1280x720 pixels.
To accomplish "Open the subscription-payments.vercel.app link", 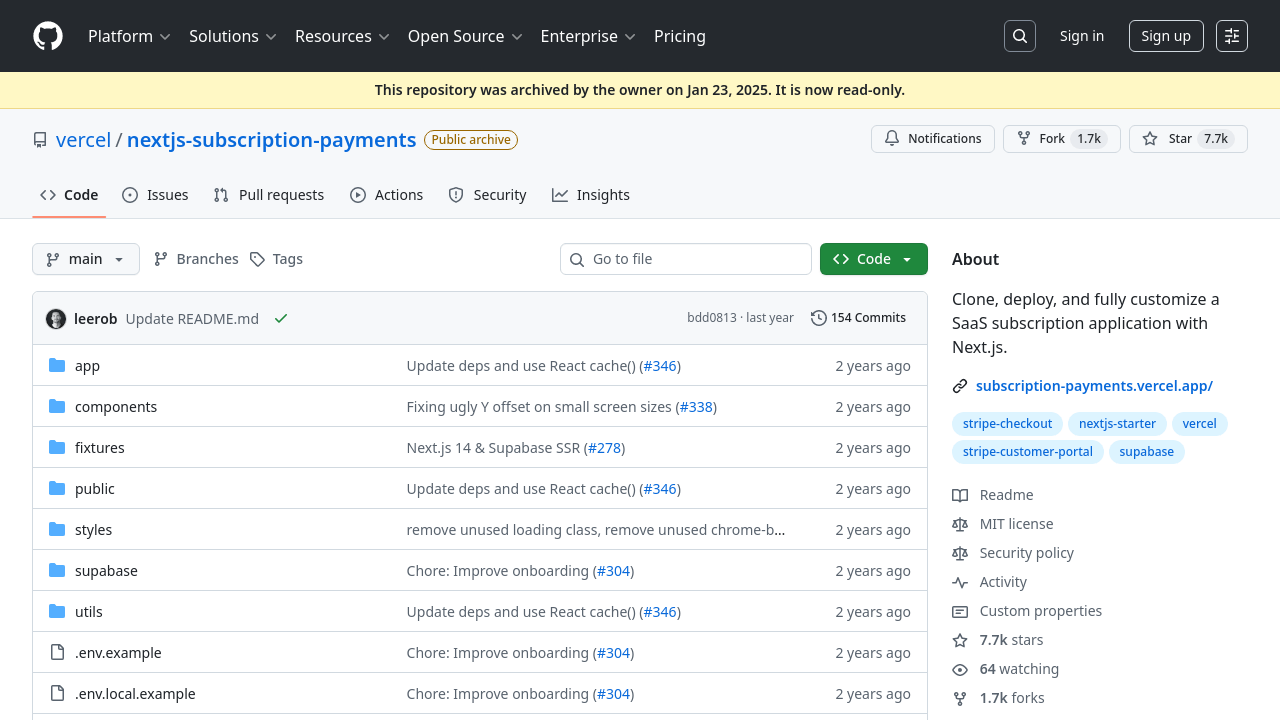I will click(x=1094, y=386).
